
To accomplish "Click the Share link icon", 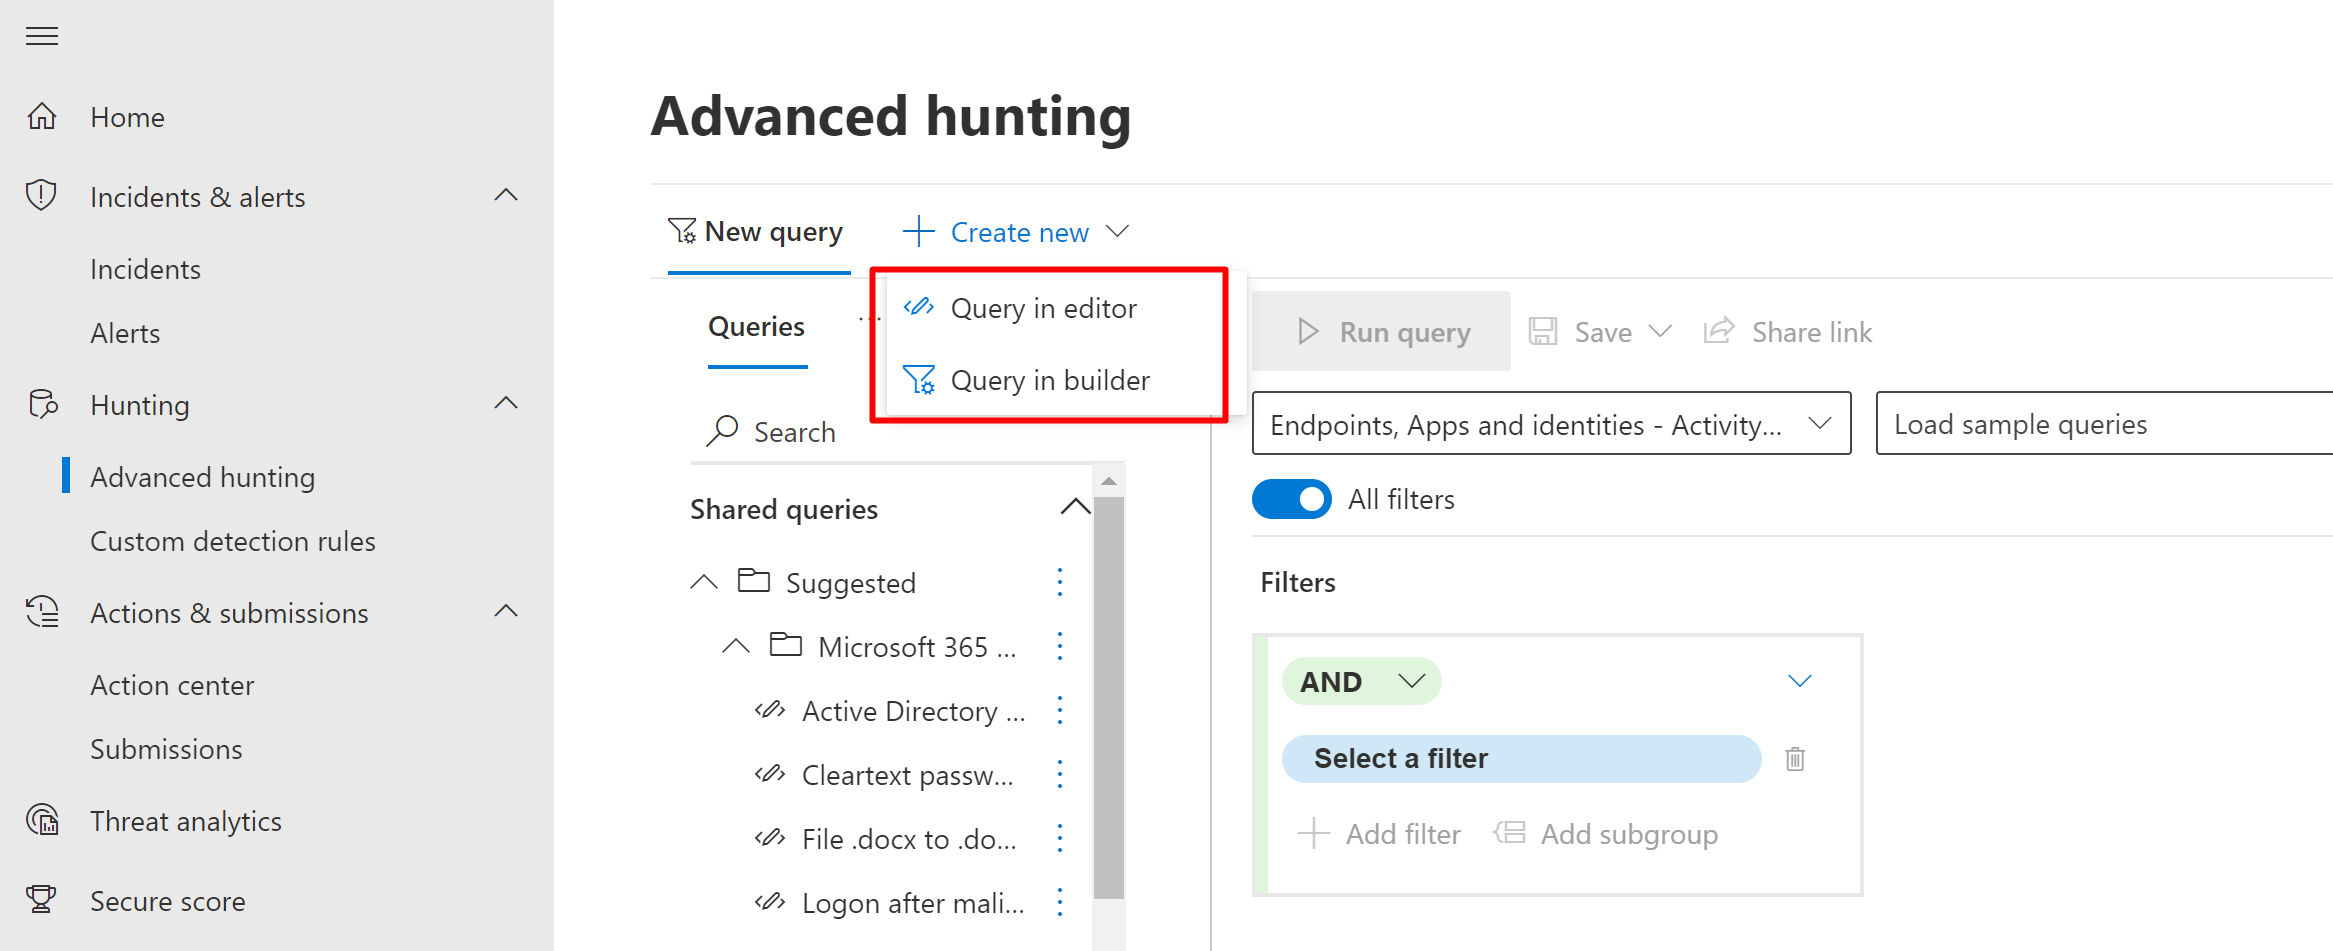I will [1718, 331].
